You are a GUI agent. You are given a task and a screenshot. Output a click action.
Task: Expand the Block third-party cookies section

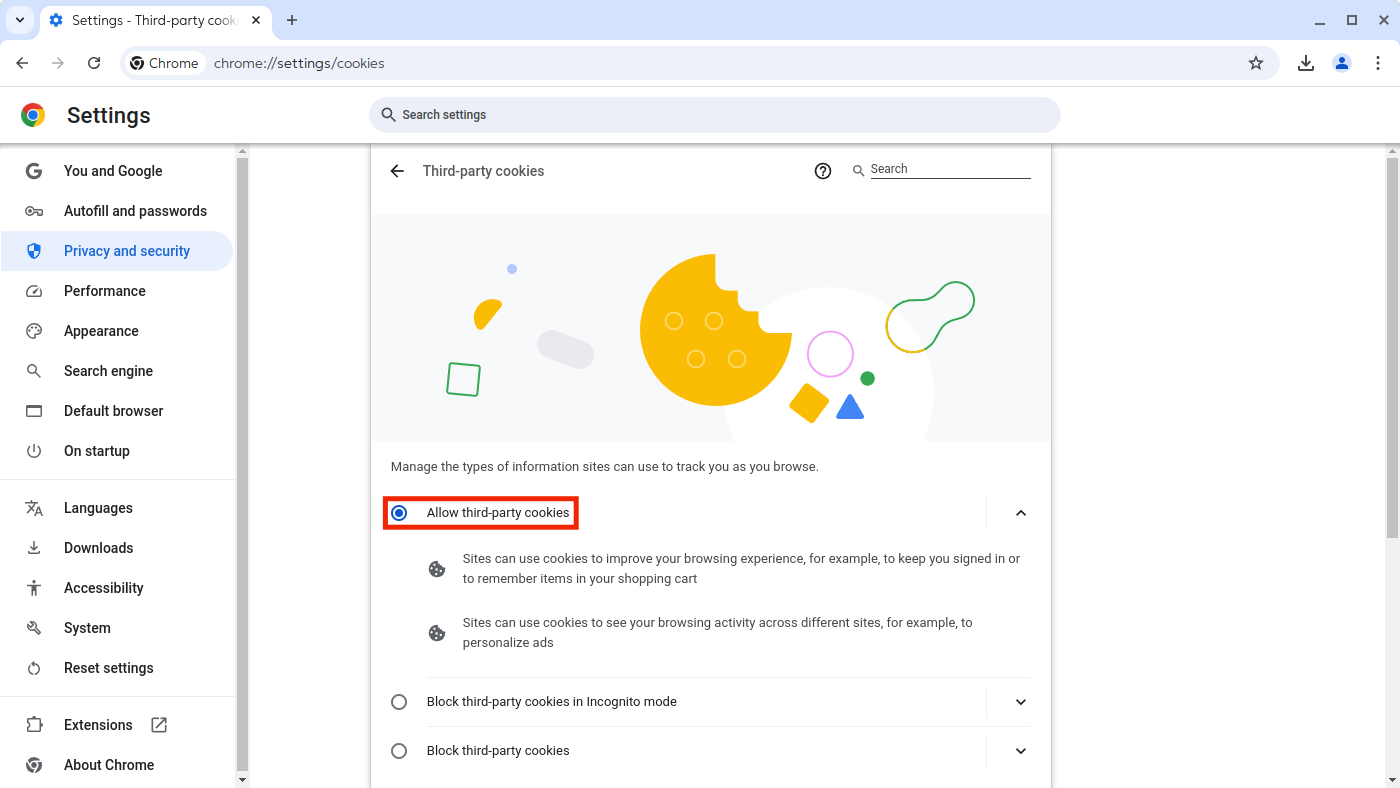pos(1020,751)
